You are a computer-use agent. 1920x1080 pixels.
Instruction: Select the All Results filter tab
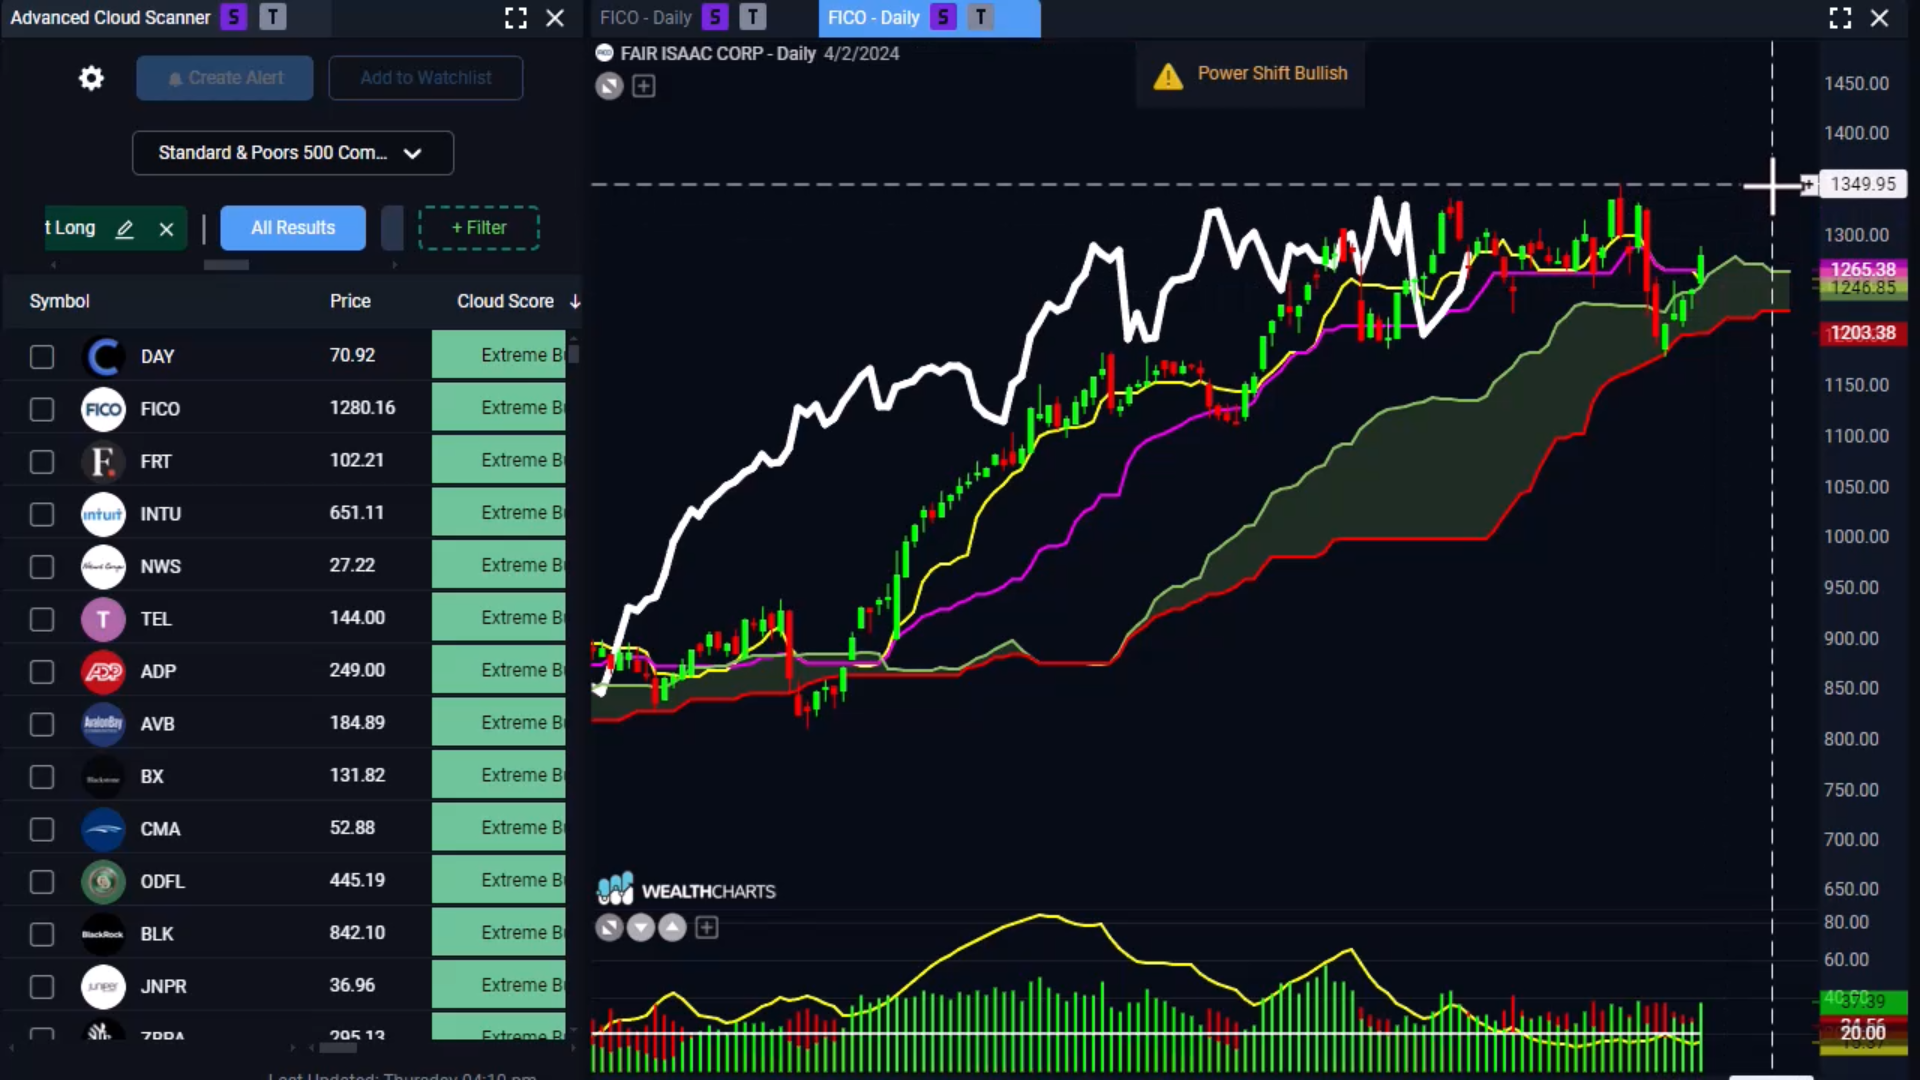[x=293, y=228]
